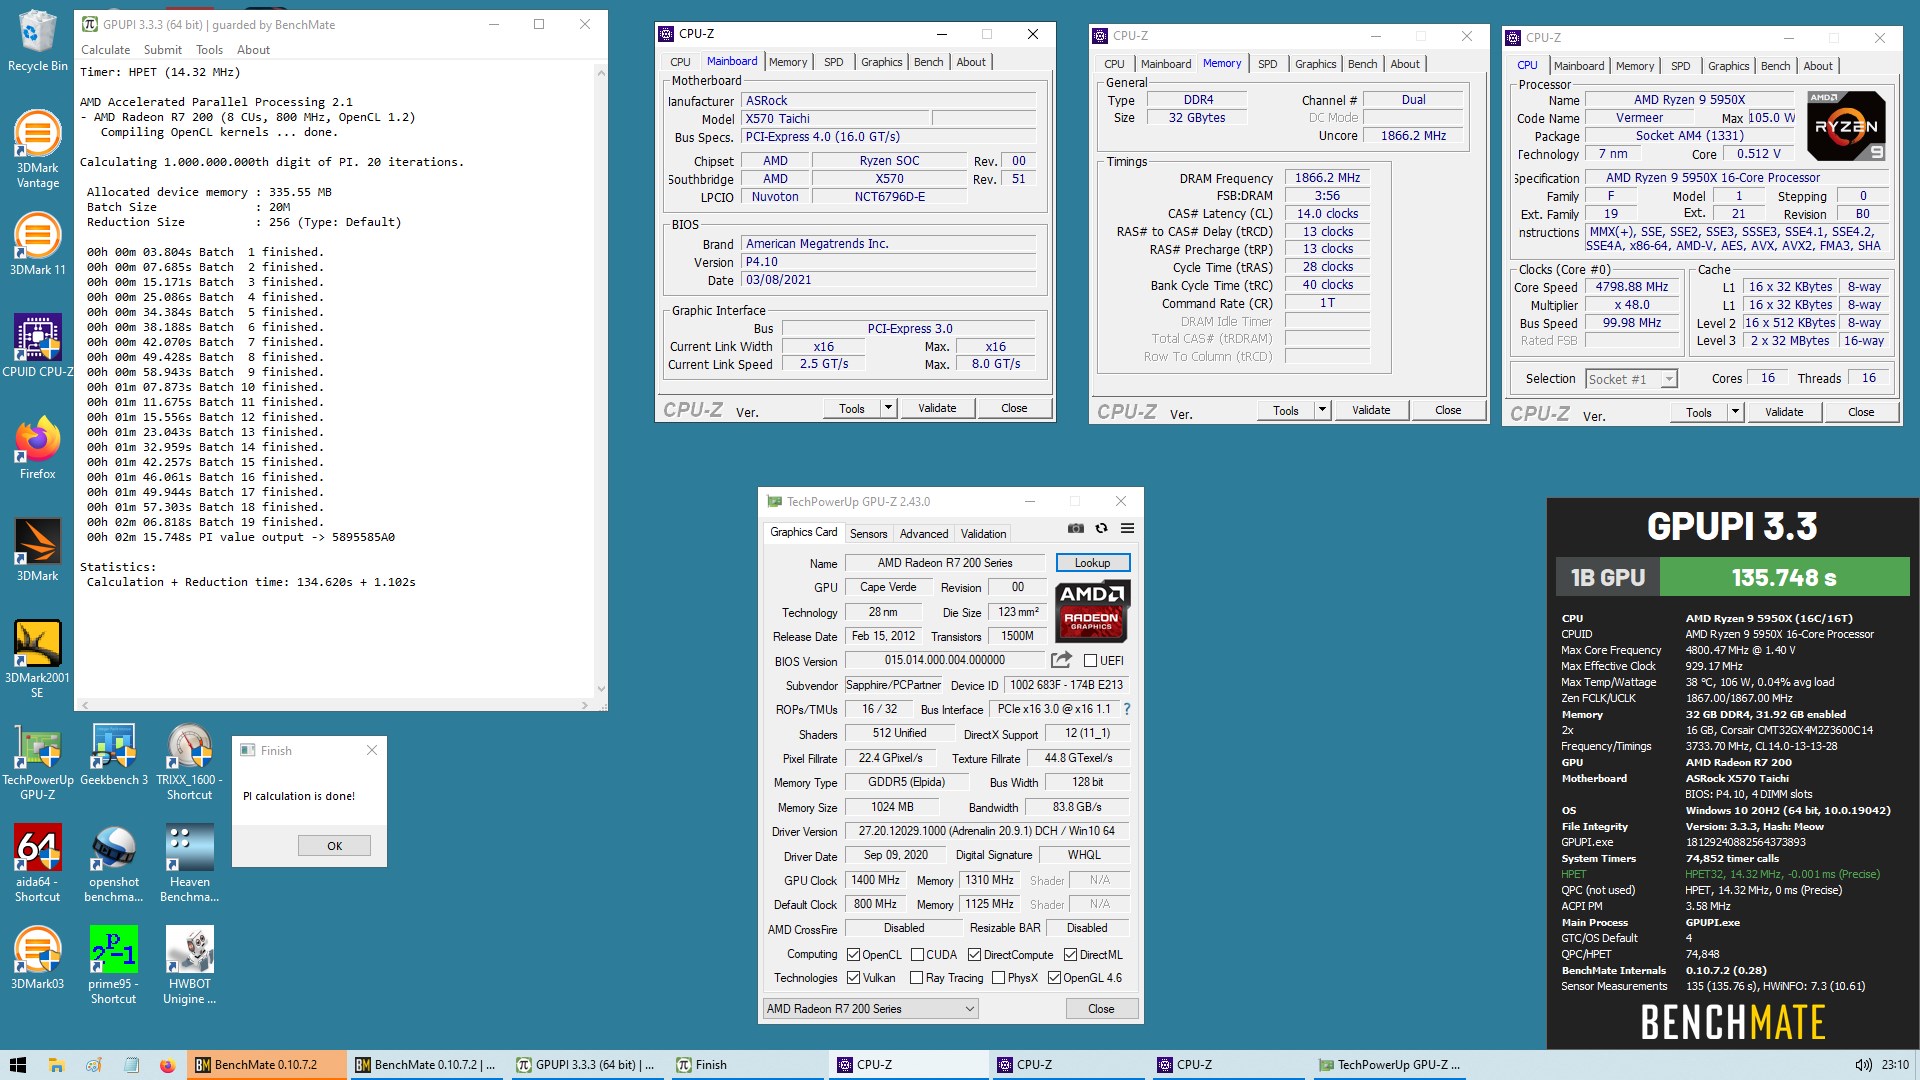Click the Close button in the GPU-Z window
This screenshot has width=1920, height=1080.
pyautogui.click(x=1101, y=1009)
